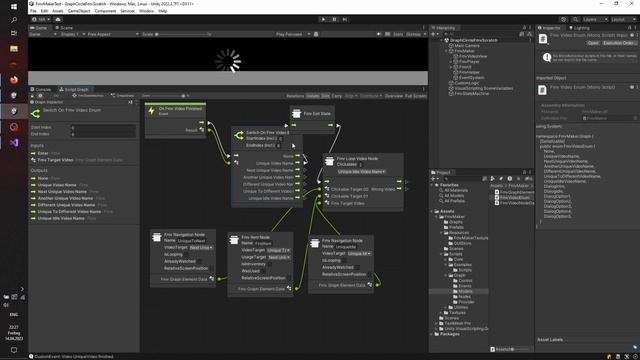Screen dimensions: 640x360
Task: Toggle the Values button in Script Graph toolbar
Action: (313, 96)
